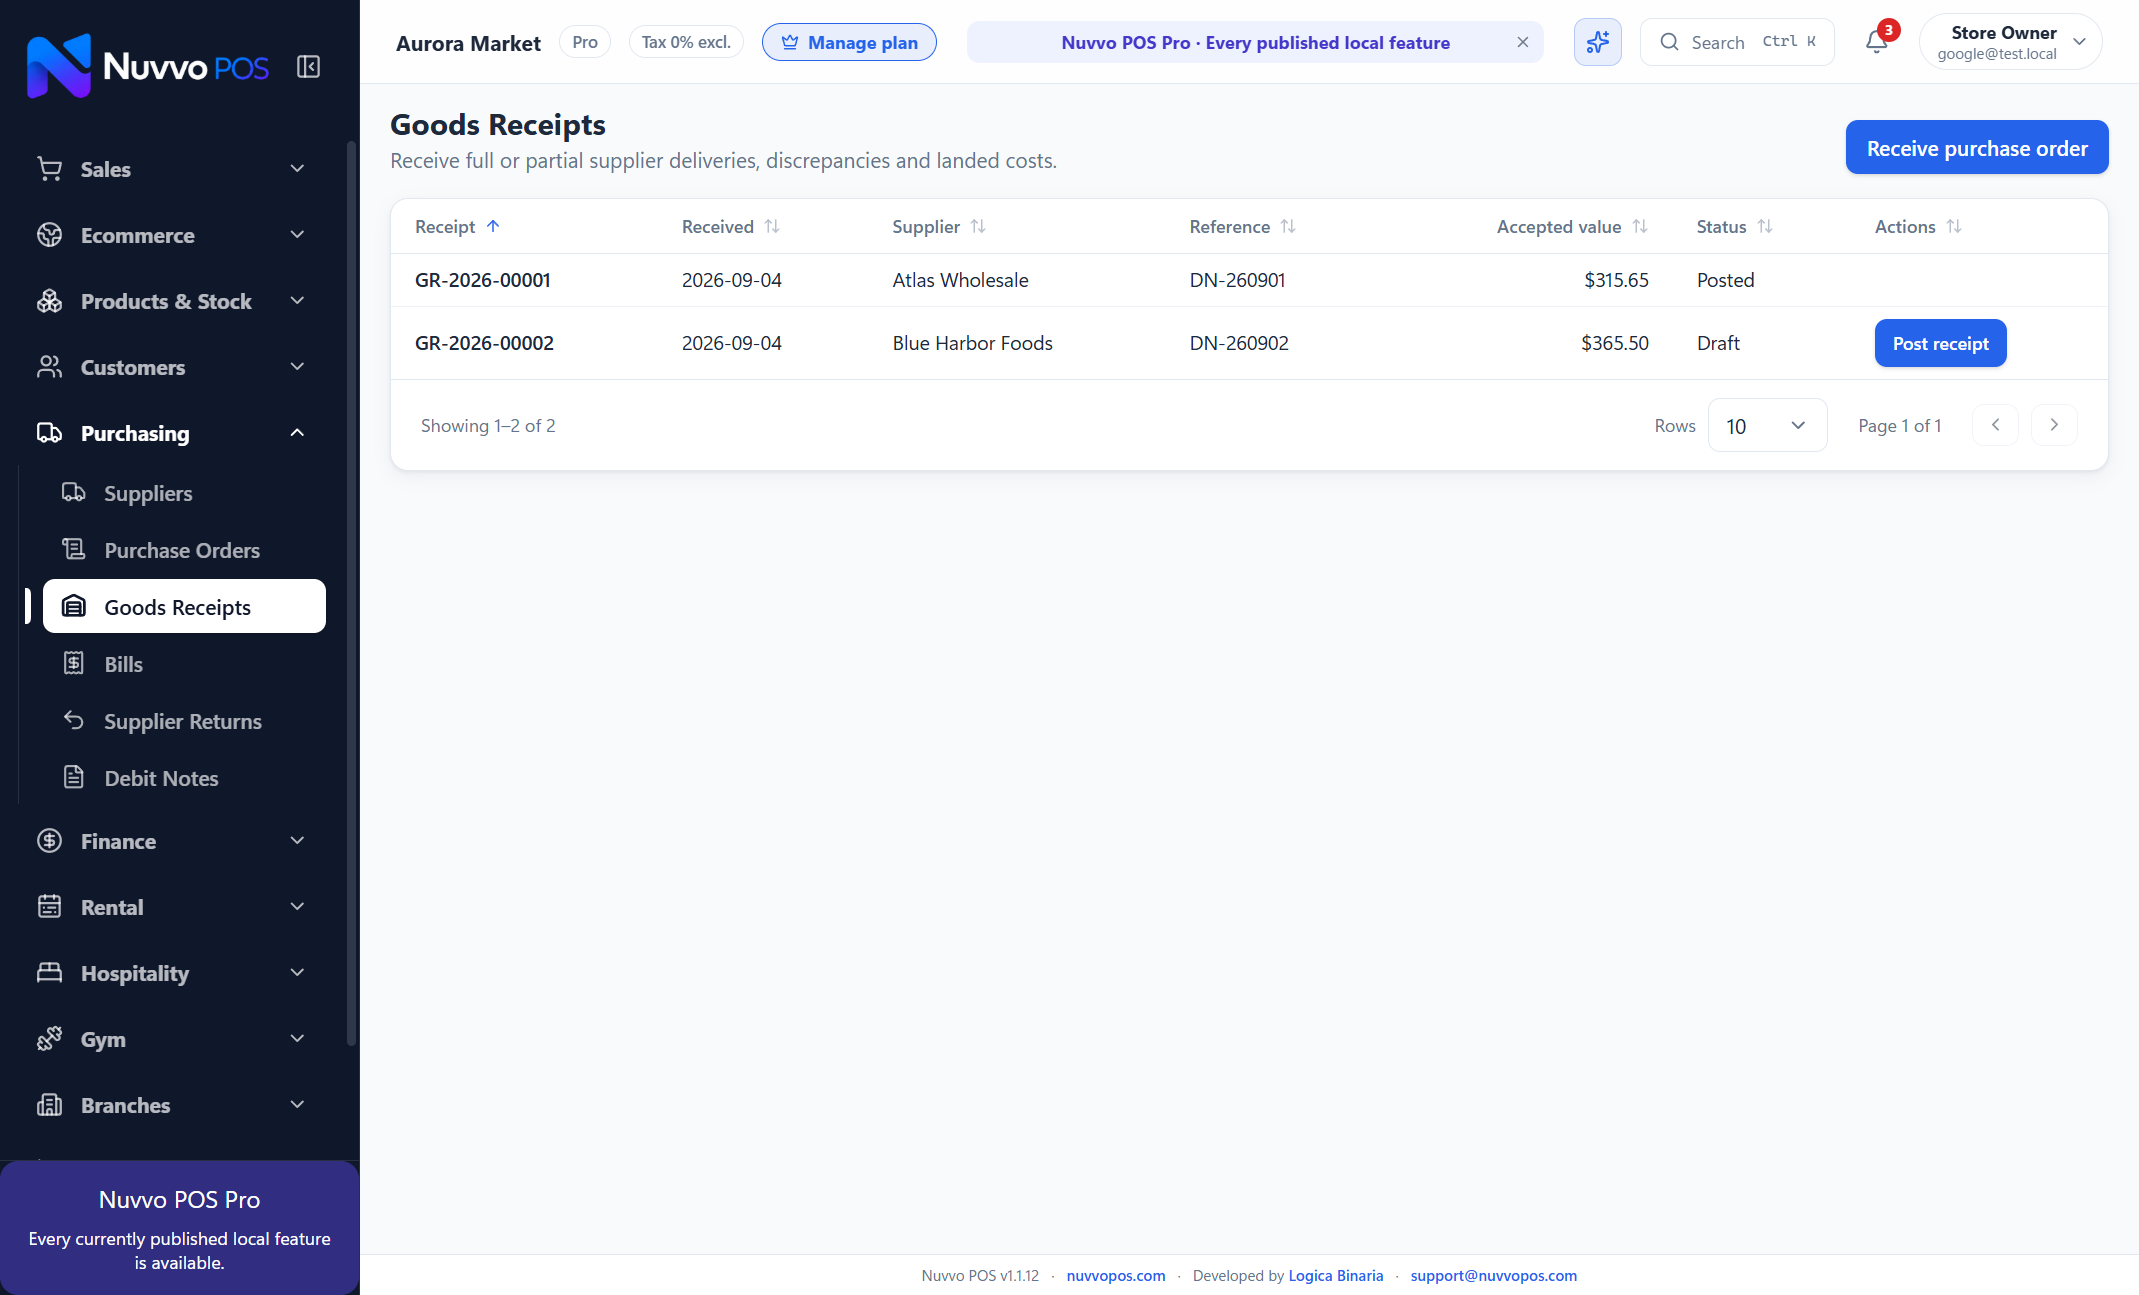Screen dimensions: 2139x1295
Task: Click the Rental calendar icon
Action: [x=50, y=907]
